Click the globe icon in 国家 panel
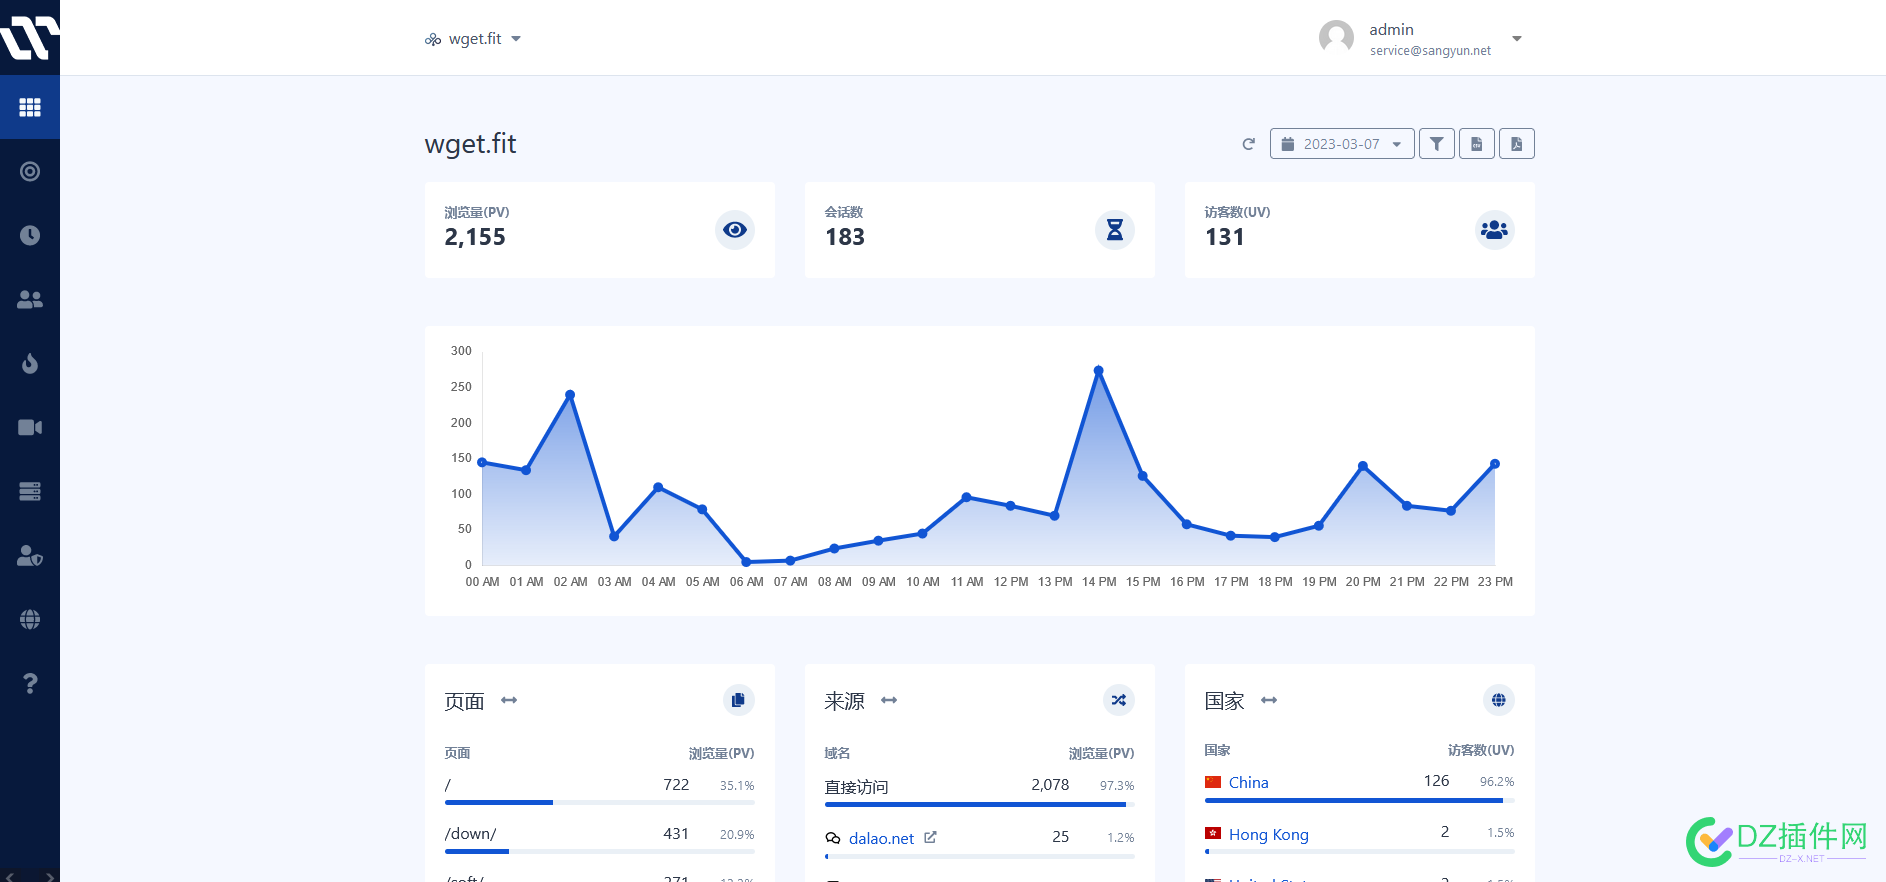 coord(1498,700)
